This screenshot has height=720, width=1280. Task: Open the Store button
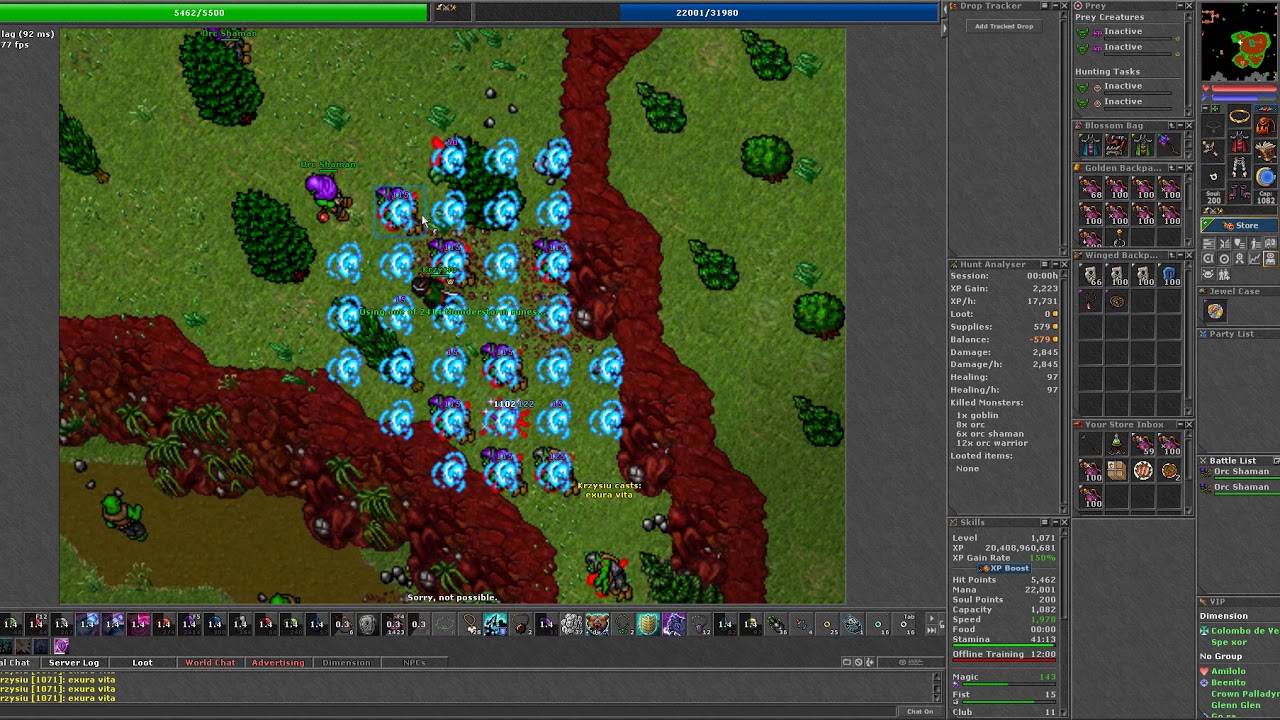[x=1240, y=226]
